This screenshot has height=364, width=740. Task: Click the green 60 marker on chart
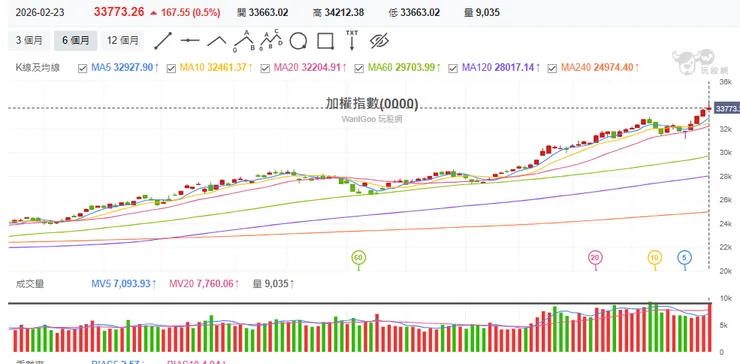(359, 258)
